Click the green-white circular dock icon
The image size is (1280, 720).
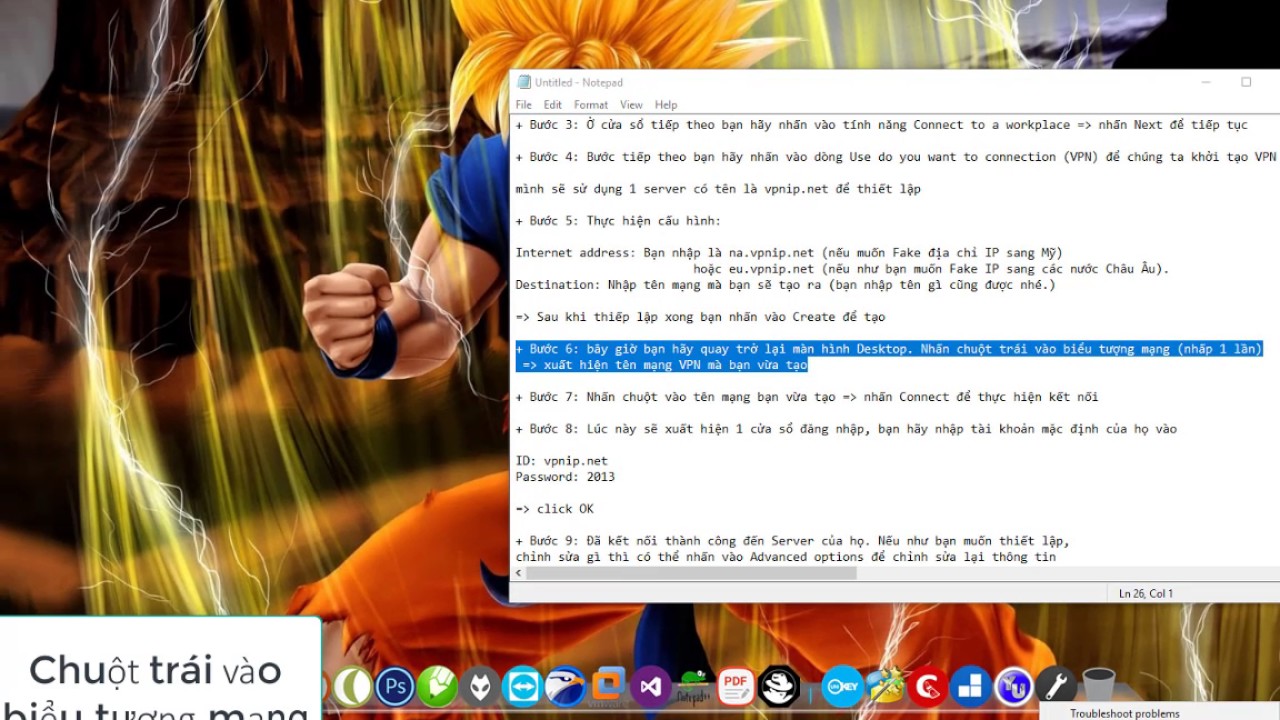coord(353,687)
